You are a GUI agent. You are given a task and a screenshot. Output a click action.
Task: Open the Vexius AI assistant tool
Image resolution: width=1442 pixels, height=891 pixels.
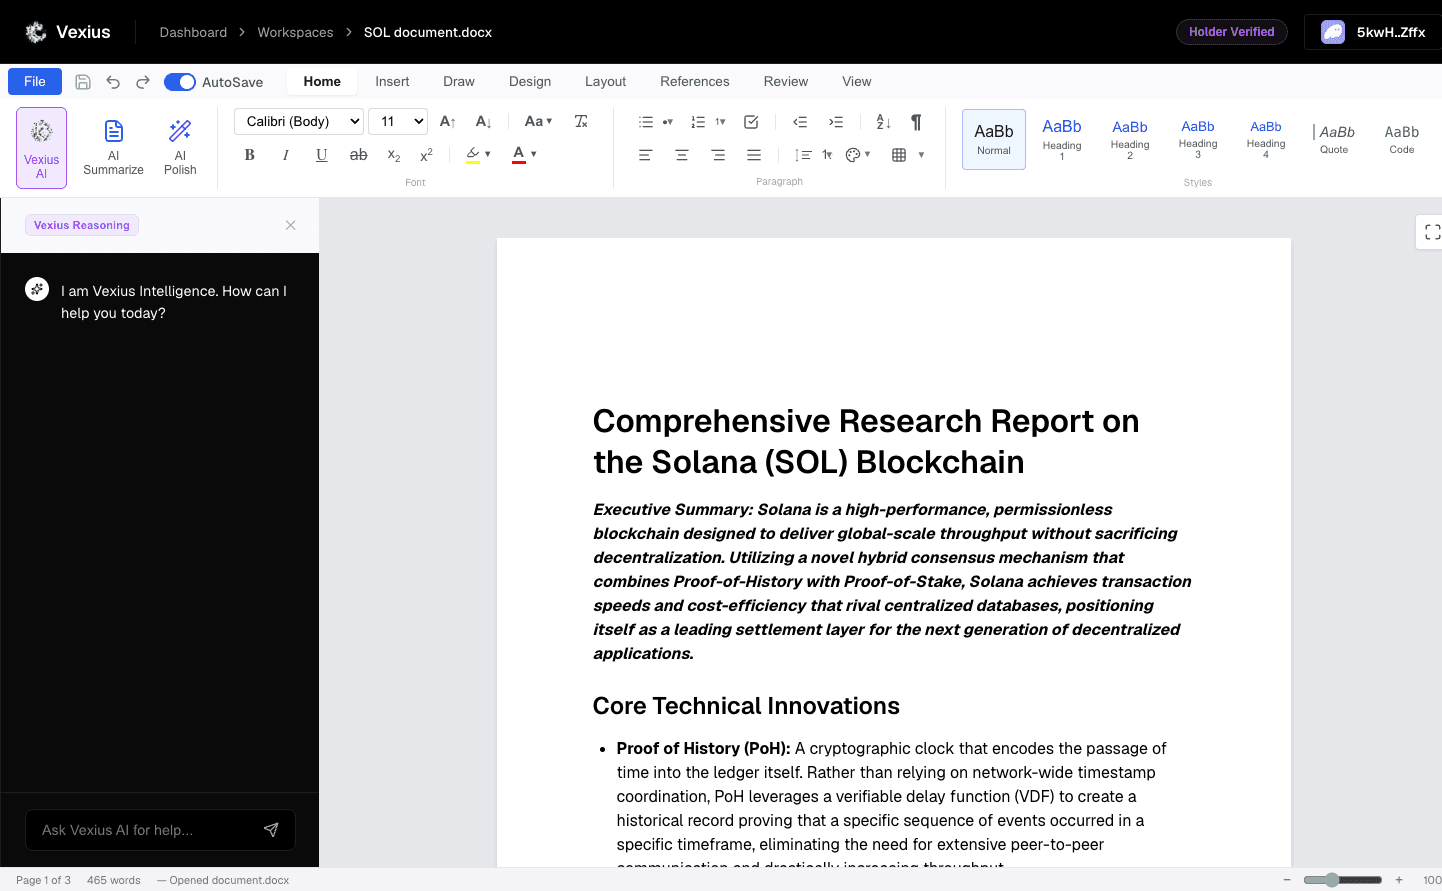(x=41, y=148)
